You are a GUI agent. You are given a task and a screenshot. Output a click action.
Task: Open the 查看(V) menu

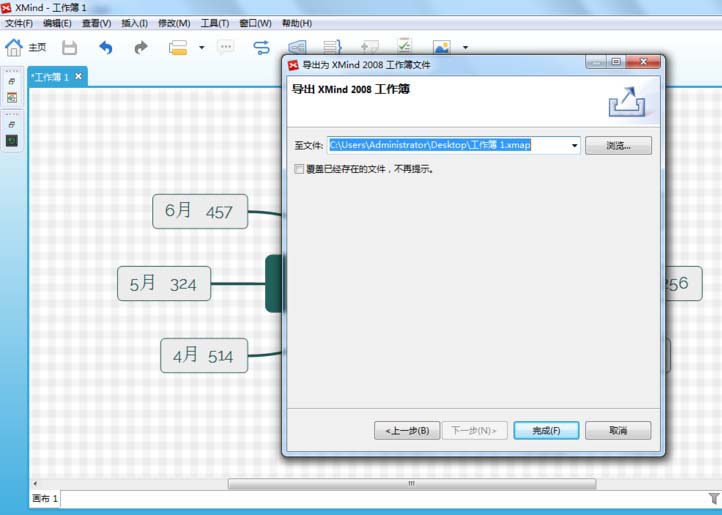tap(96, 23)
